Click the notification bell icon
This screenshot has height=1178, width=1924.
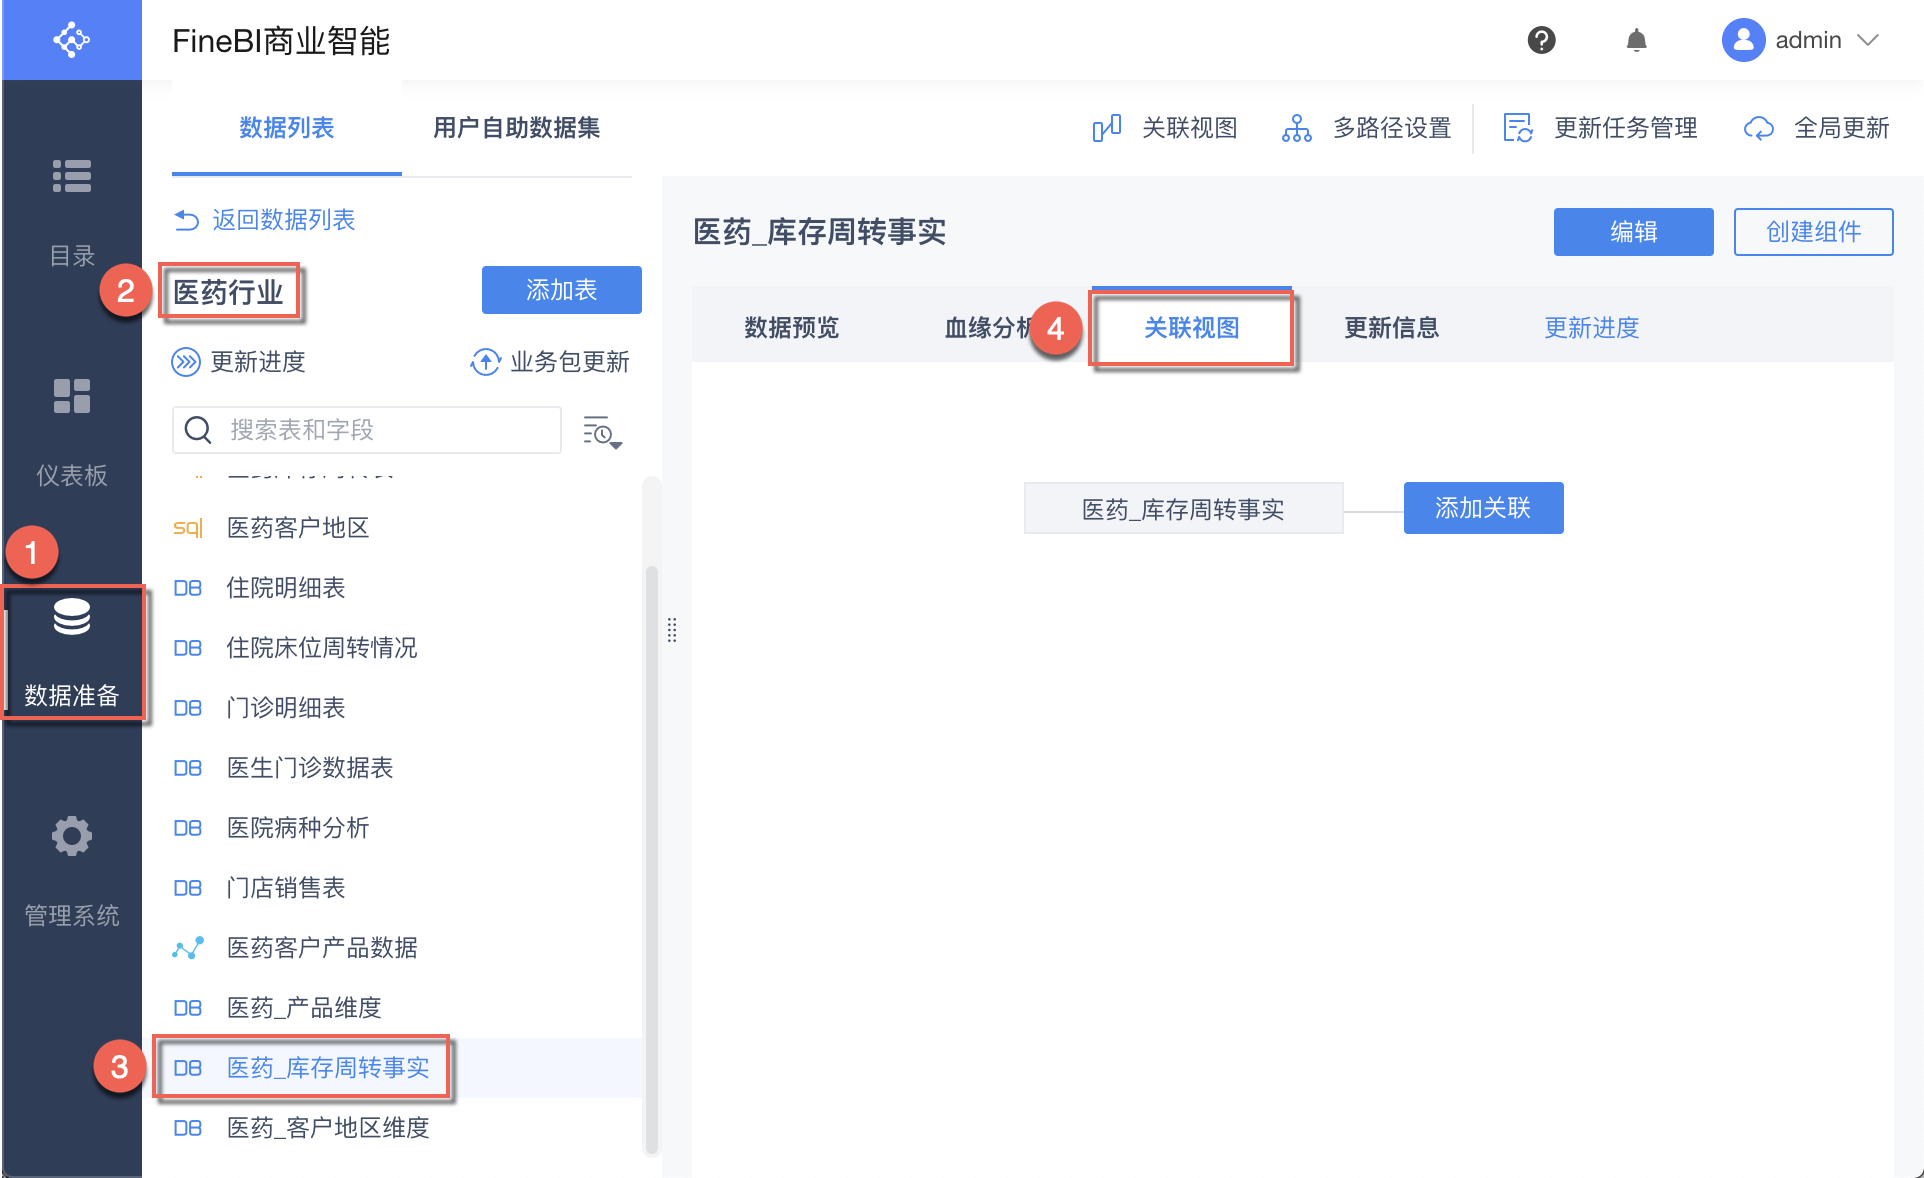click(x=1636, y=40)
